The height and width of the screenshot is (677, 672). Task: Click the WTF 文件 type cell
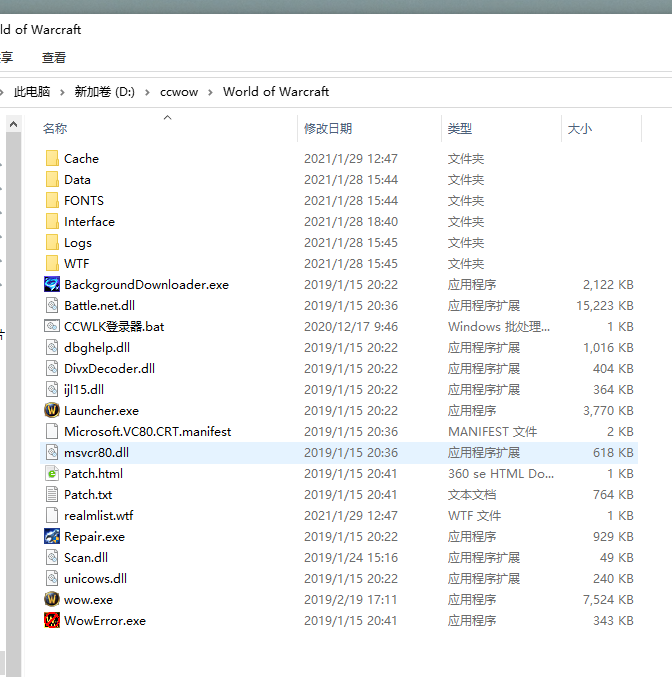point(474,516)
